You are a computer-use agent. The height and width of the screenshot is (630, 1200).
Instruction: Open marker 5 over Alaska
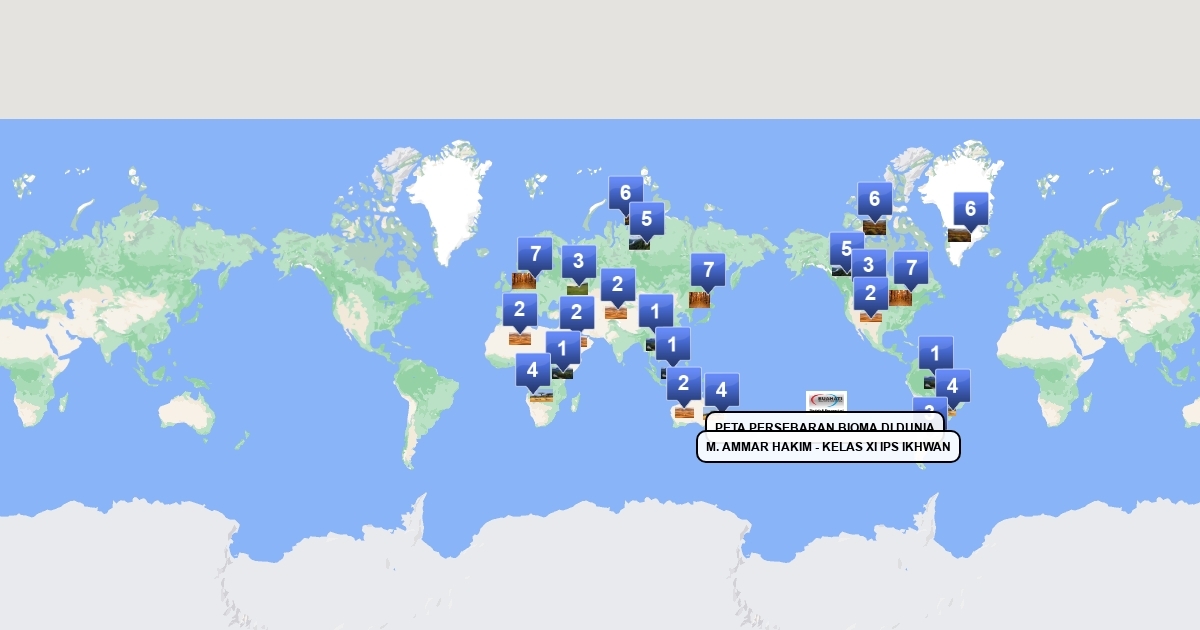845,249
